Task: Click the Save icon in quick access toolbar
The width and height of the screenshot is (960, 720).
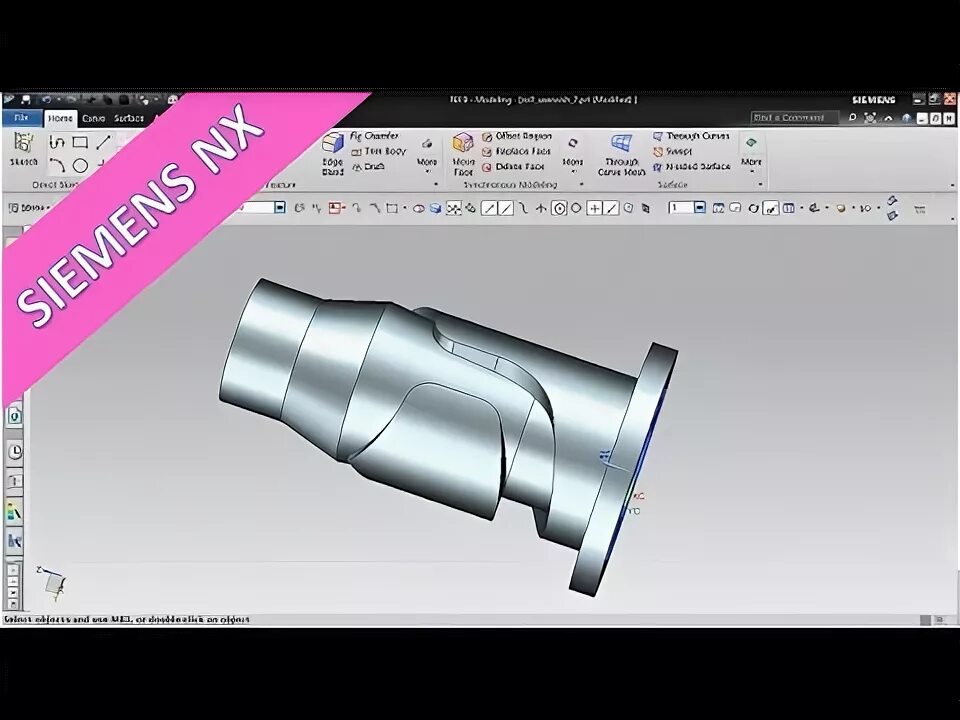Action: click(26, 99)
